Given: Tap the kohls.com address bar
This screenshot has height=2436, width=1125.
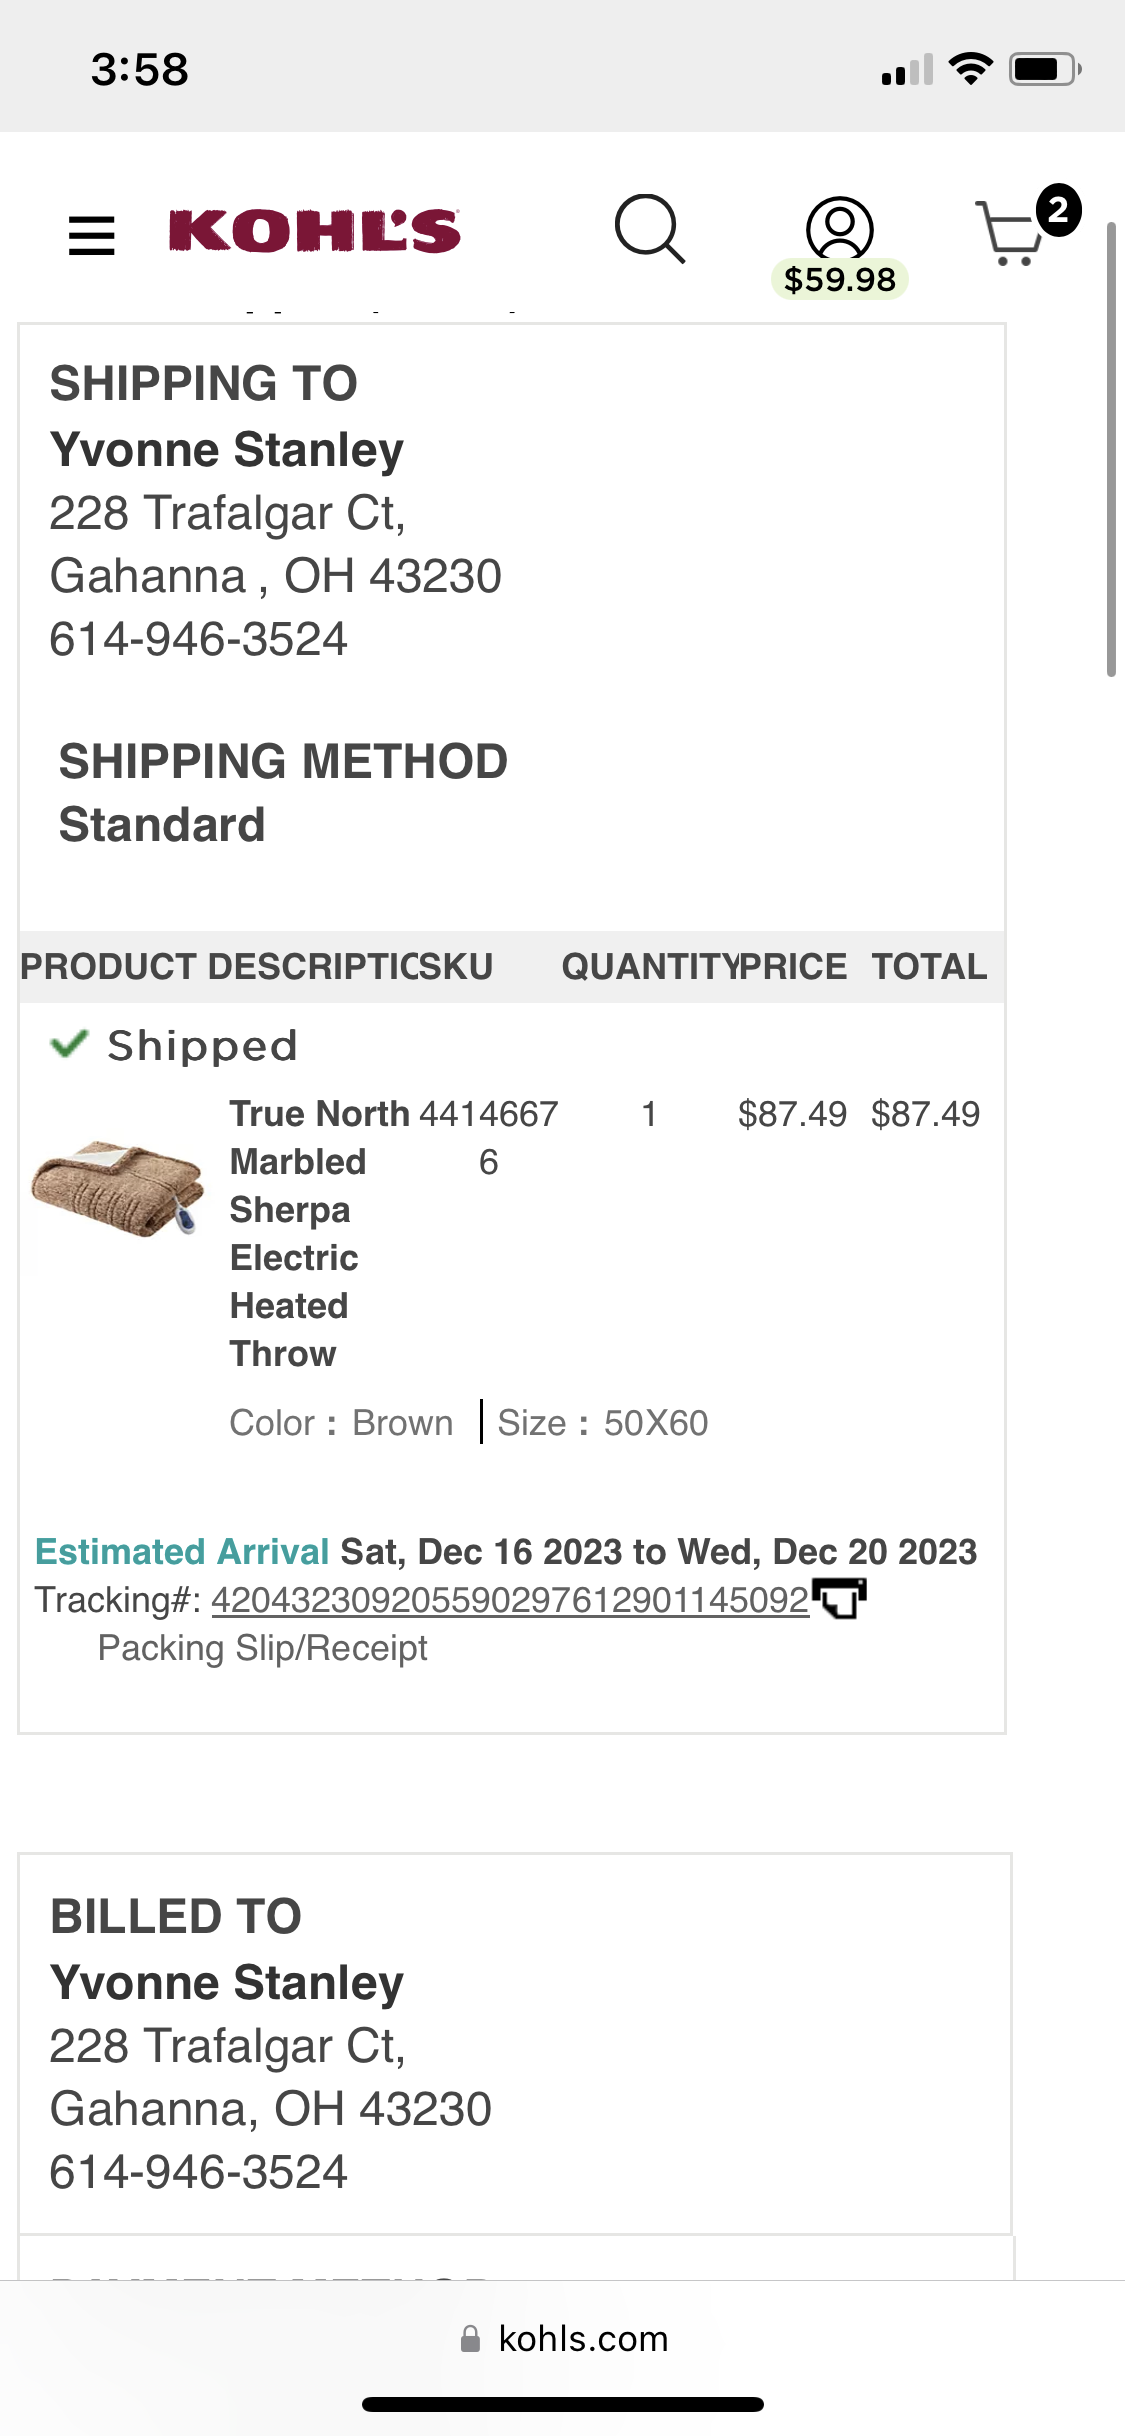Looking at the screenshot, I should coord(563,2339).
